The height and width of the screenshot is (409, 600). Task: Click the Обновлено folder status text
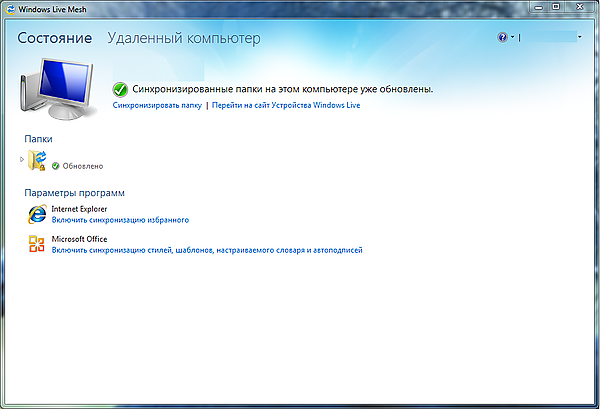[x=83, y=166]
